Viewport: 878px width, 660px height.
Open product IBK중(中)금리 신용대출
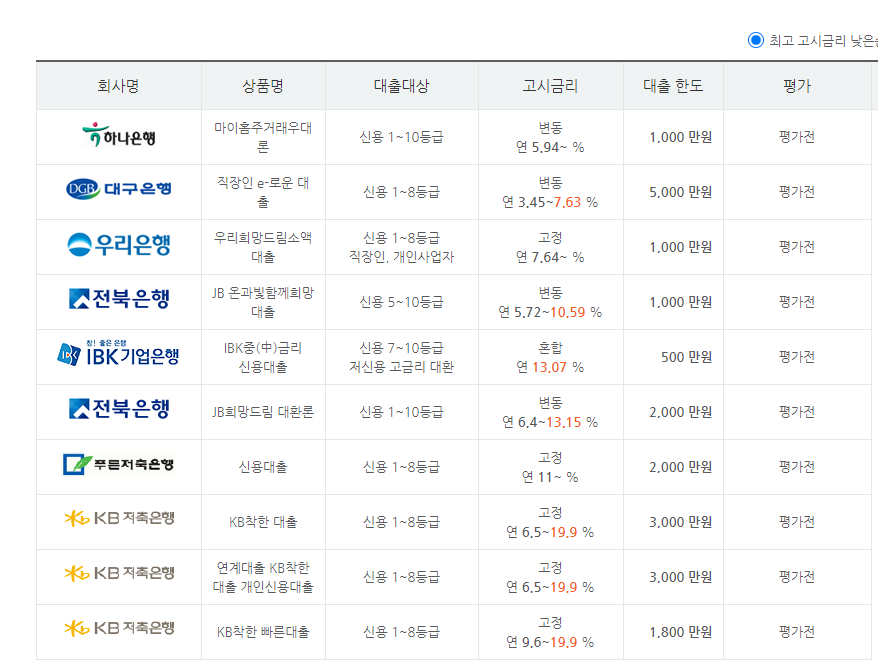(x=263, y=357)
